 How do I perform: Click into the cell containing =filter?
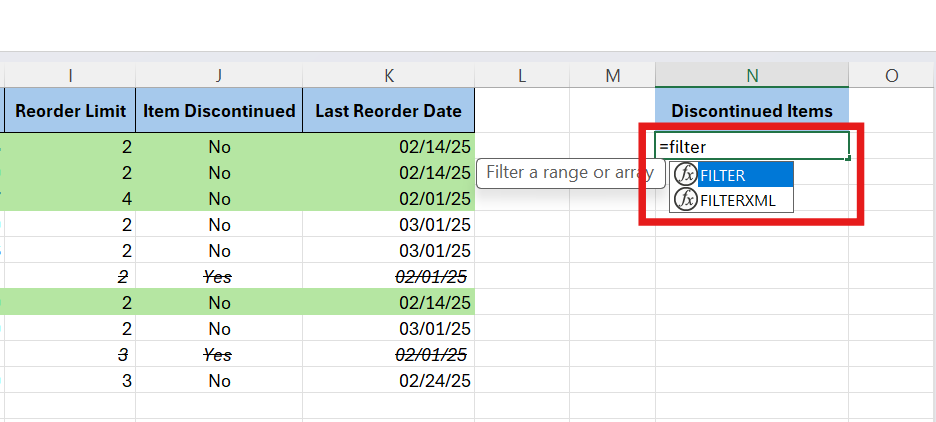click(752, 146)
